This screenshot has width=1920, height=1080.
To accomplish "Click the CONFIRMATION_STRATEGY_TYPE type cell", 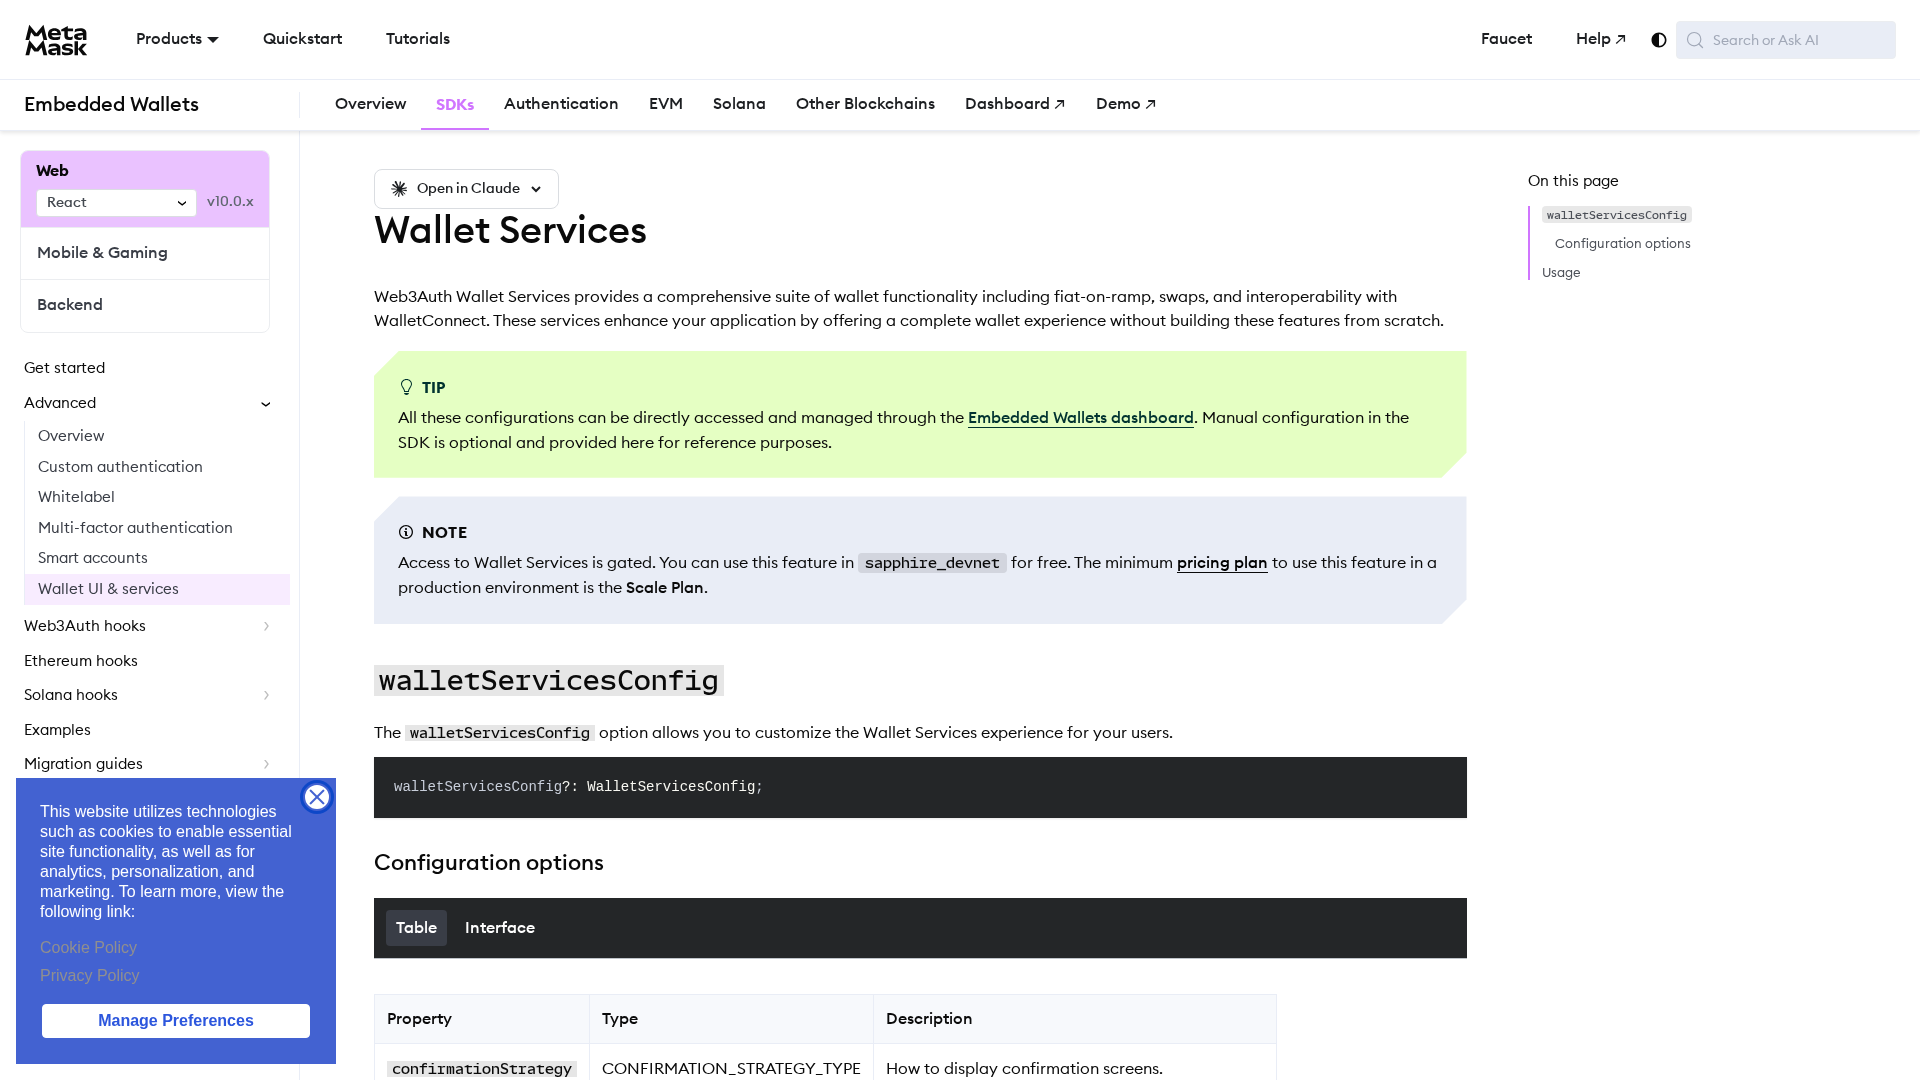I will pyautogui.click(x=731, y=1069).
